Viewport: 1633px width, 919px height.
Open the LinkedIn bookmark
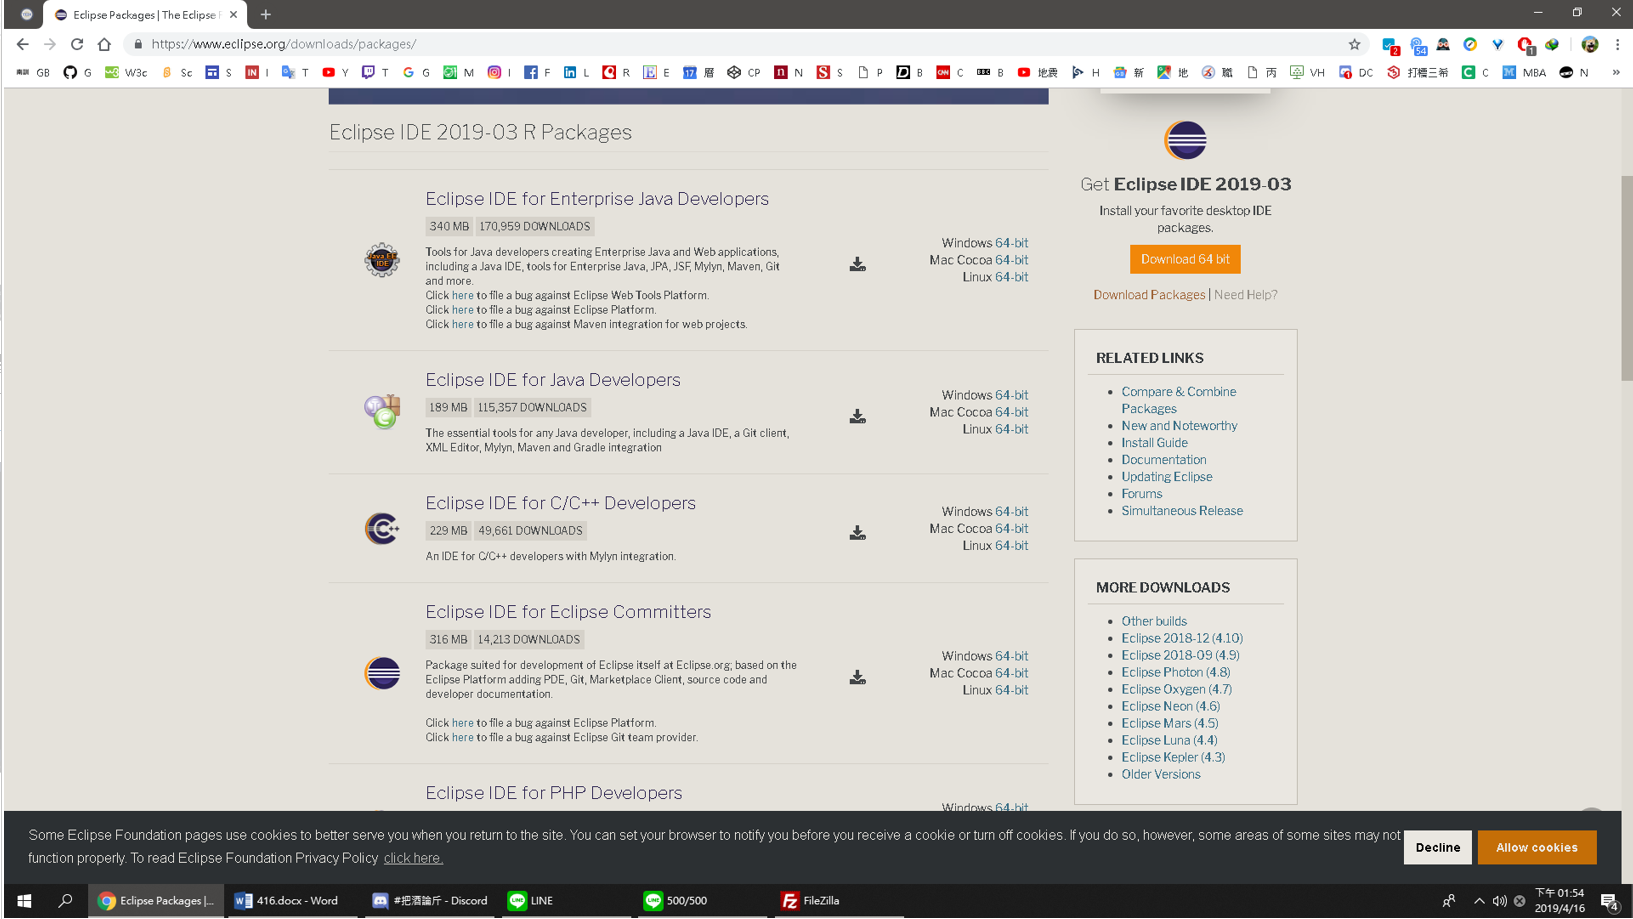point(576,72)
